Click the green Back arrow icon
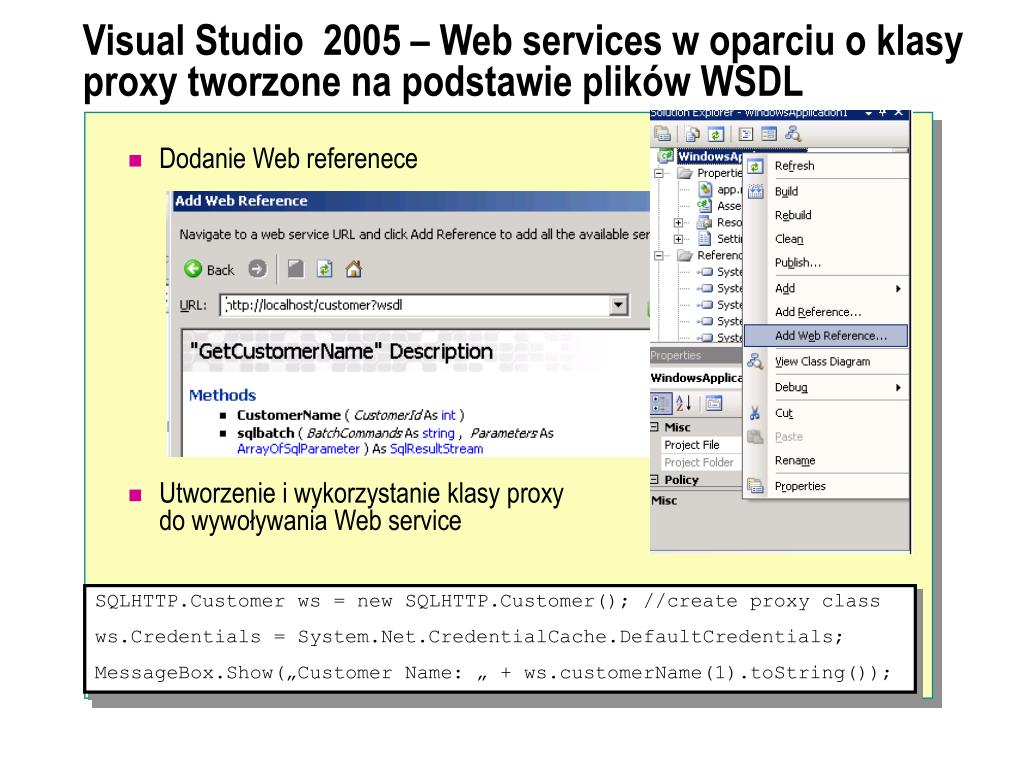 click(x=193, y=268)
